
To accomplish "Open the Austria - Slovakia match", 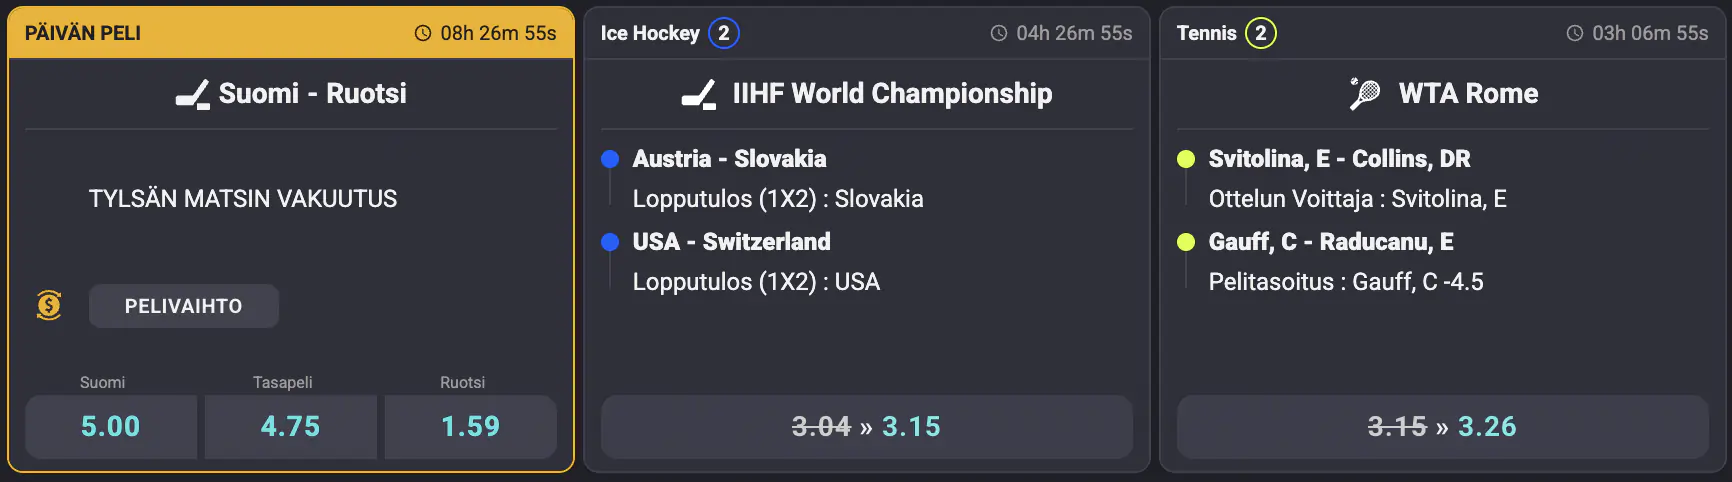I will (729, 159).
